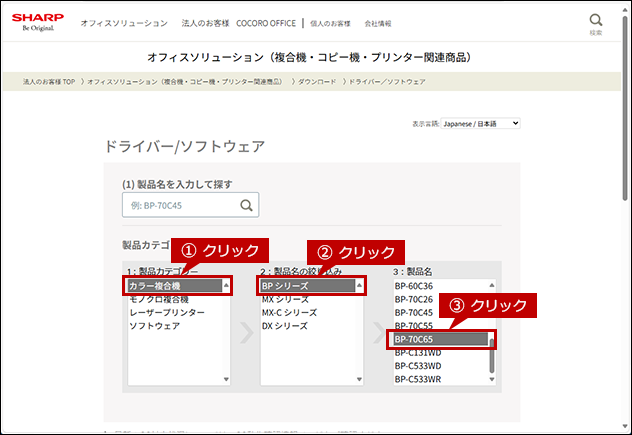Open COCORO OFFICE menu item

tap(266, 23)
